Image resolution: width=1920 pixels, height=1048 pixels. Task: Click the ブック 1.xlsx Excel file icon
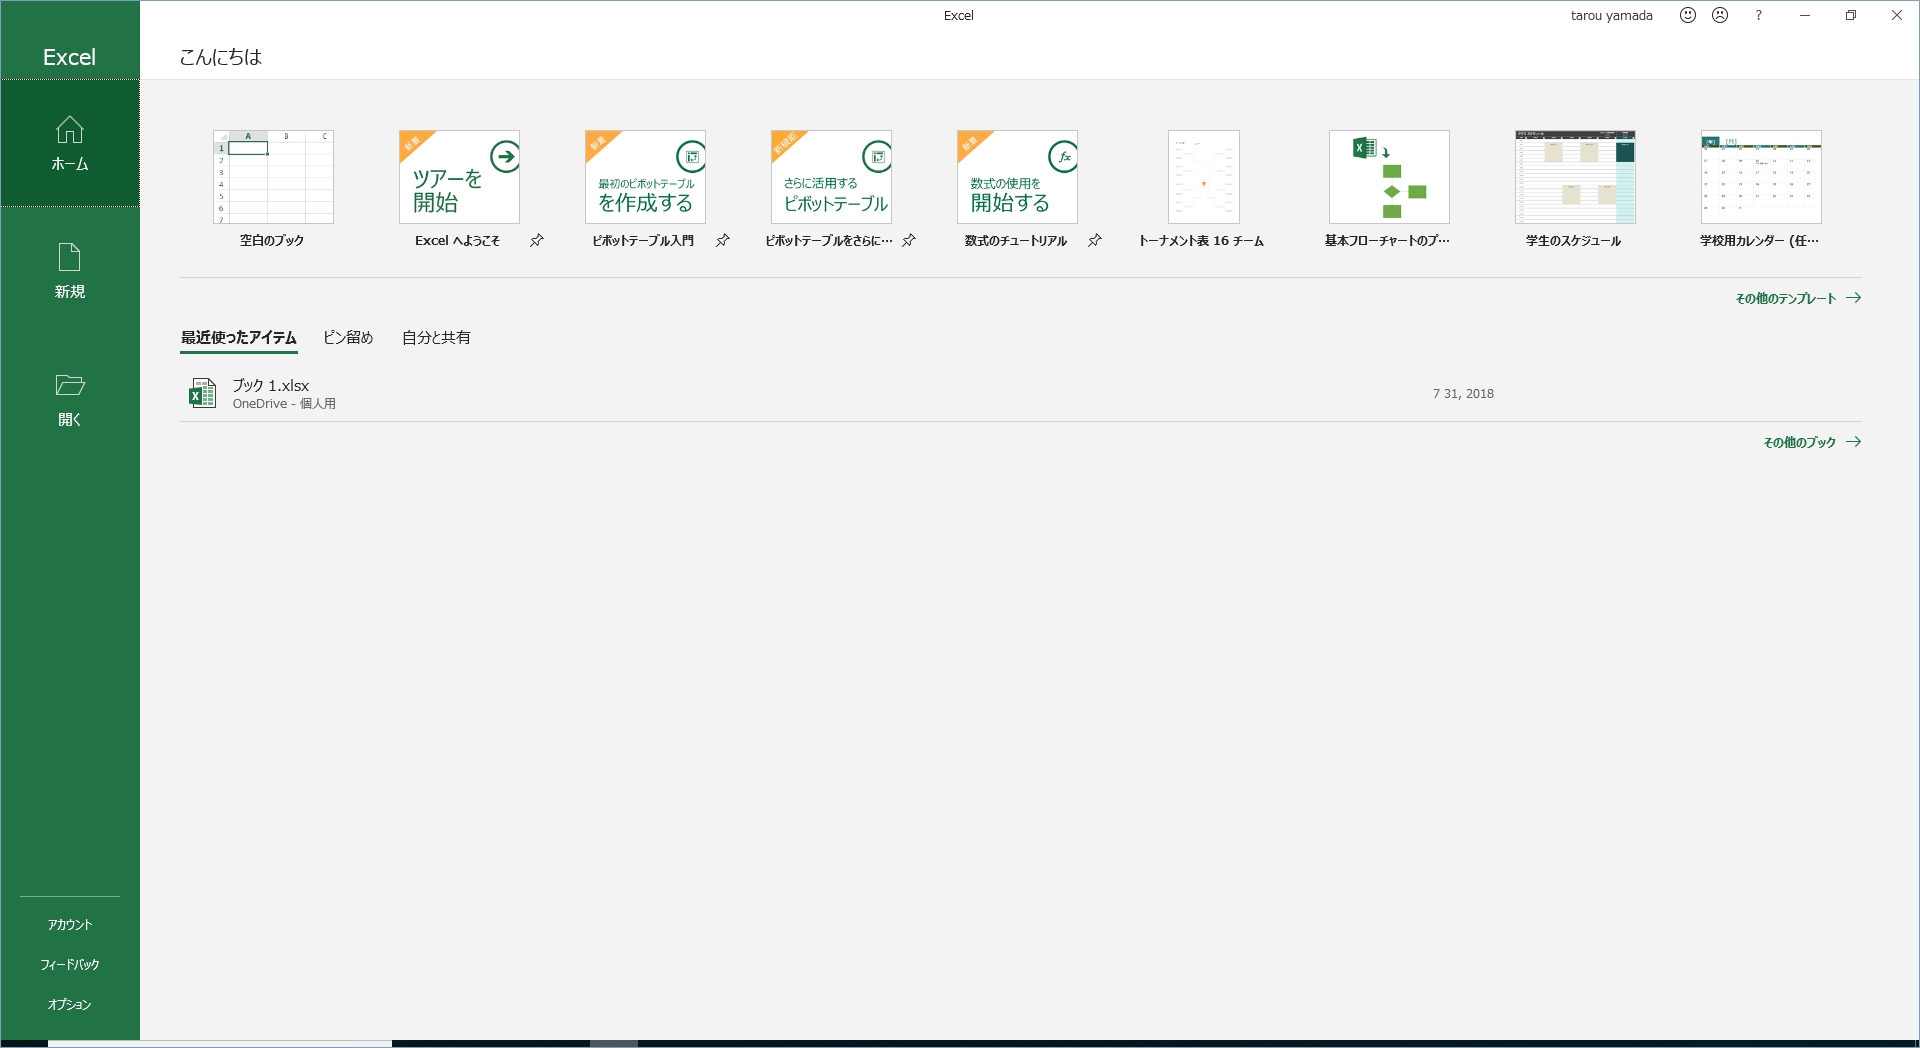point(203,393)
